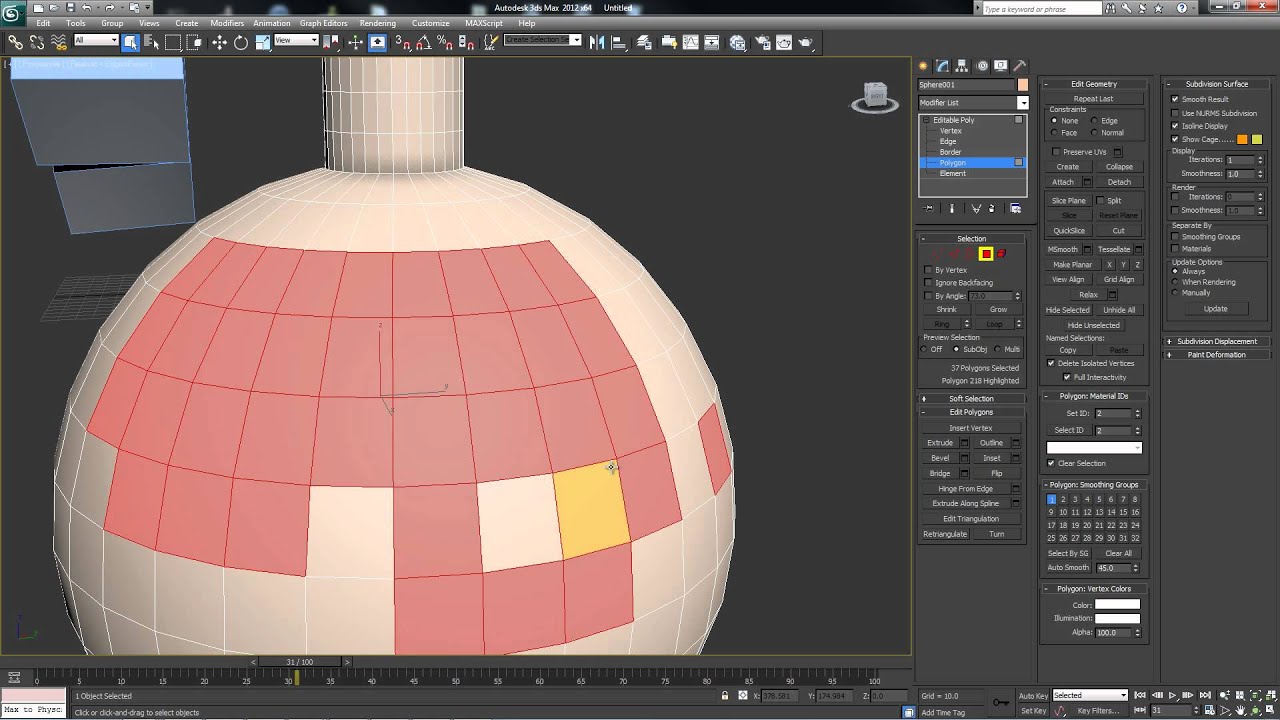Open the Rendering menu
The height and width of the screenshot is (720, 1280).
[377, 23]
